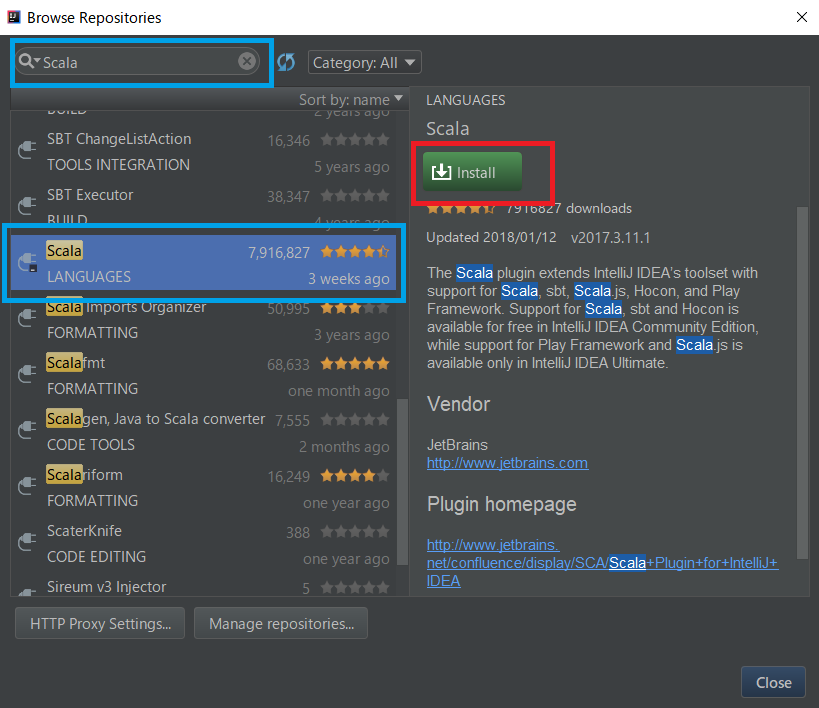Select SBT Executor plugin row

tap(203, 207)
